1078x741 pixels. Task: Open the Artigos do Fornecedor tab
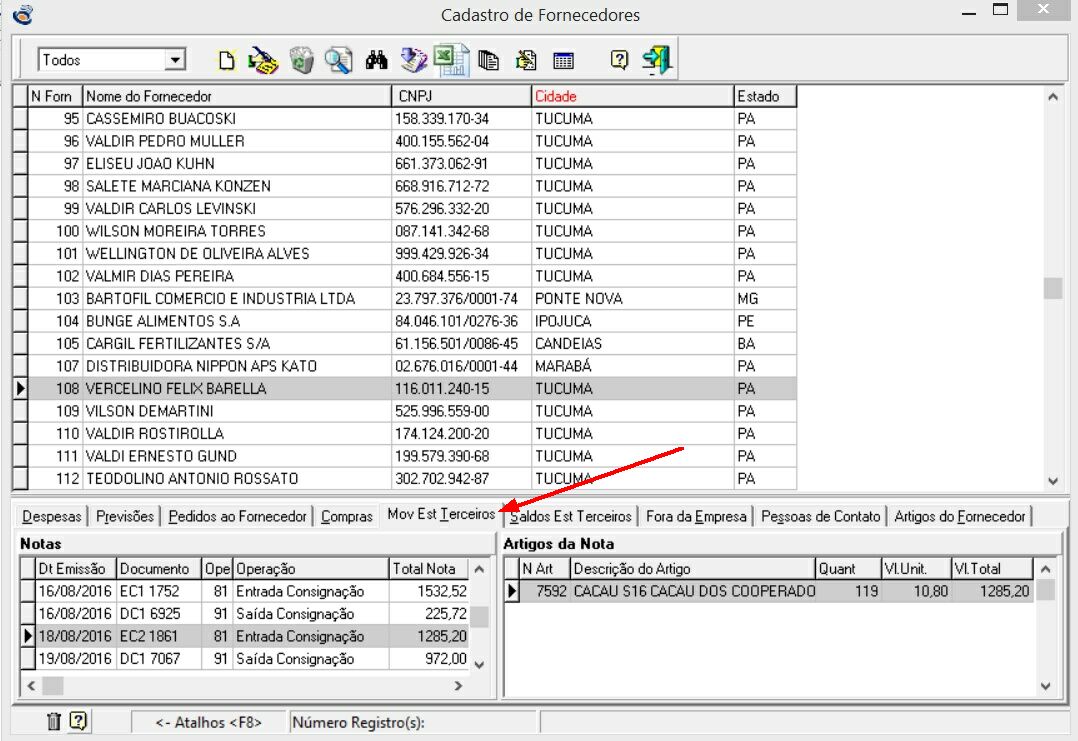coord(960,516)
